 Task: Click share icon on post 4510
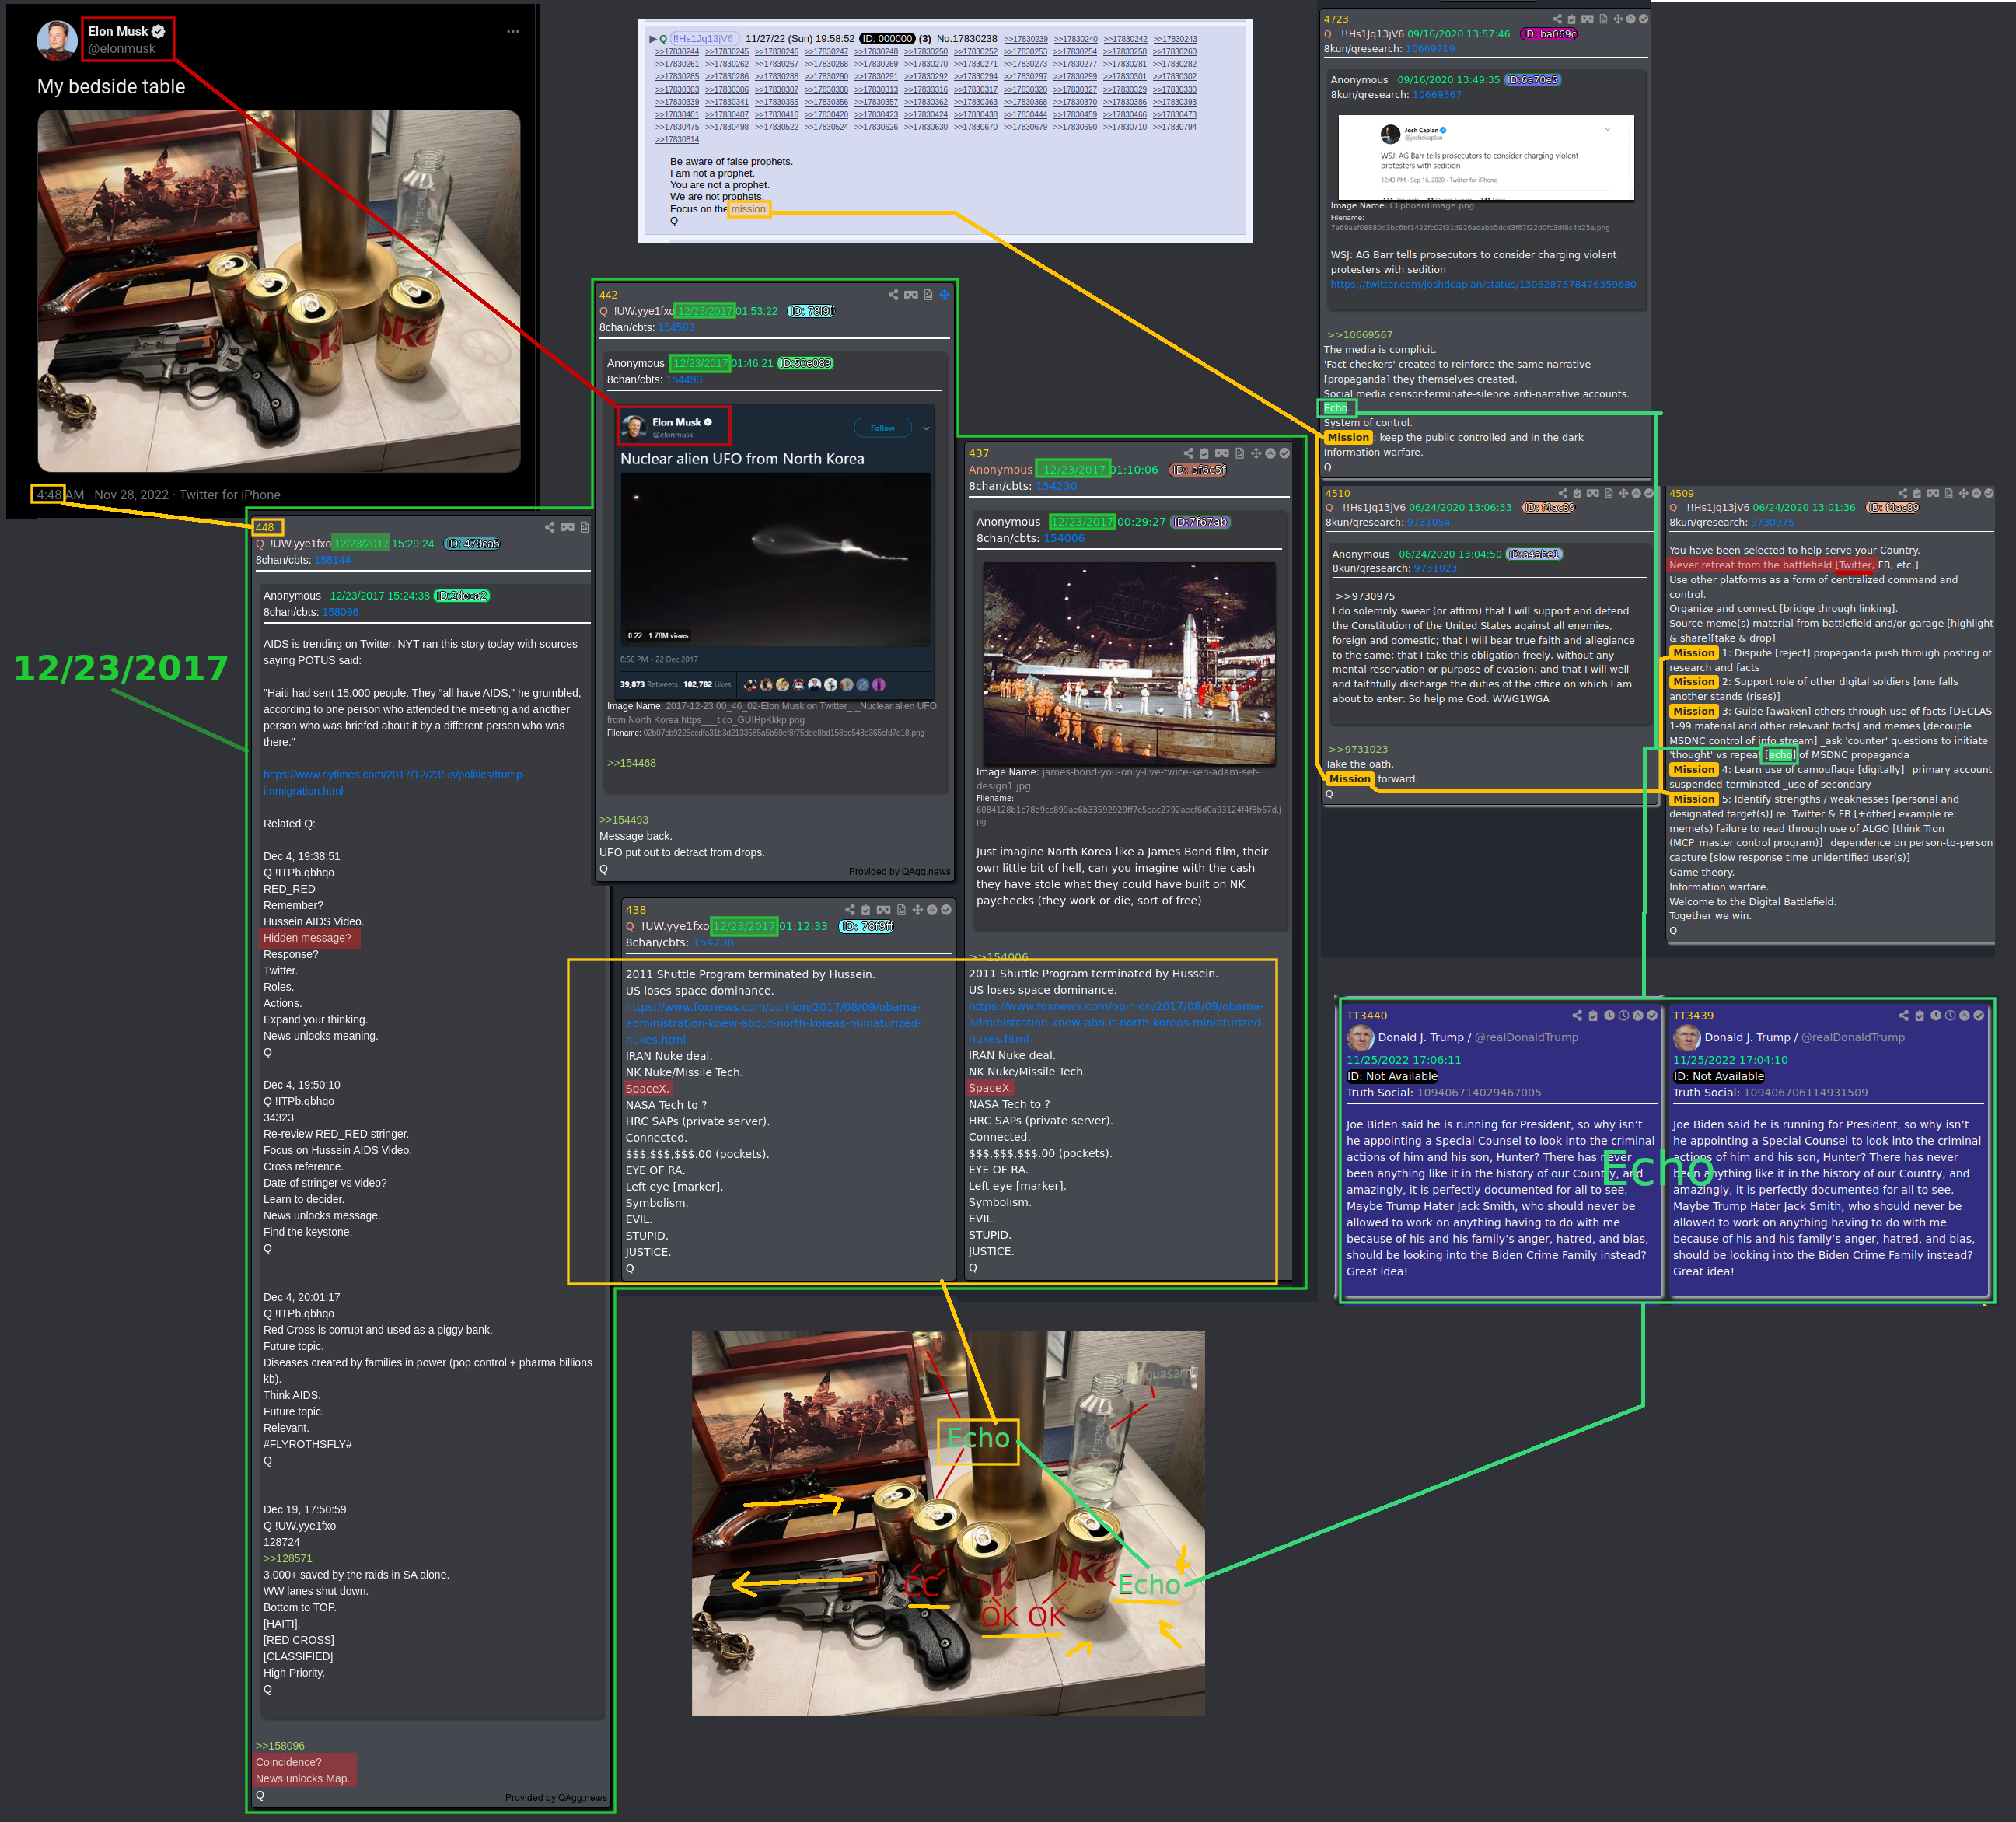1563,493
